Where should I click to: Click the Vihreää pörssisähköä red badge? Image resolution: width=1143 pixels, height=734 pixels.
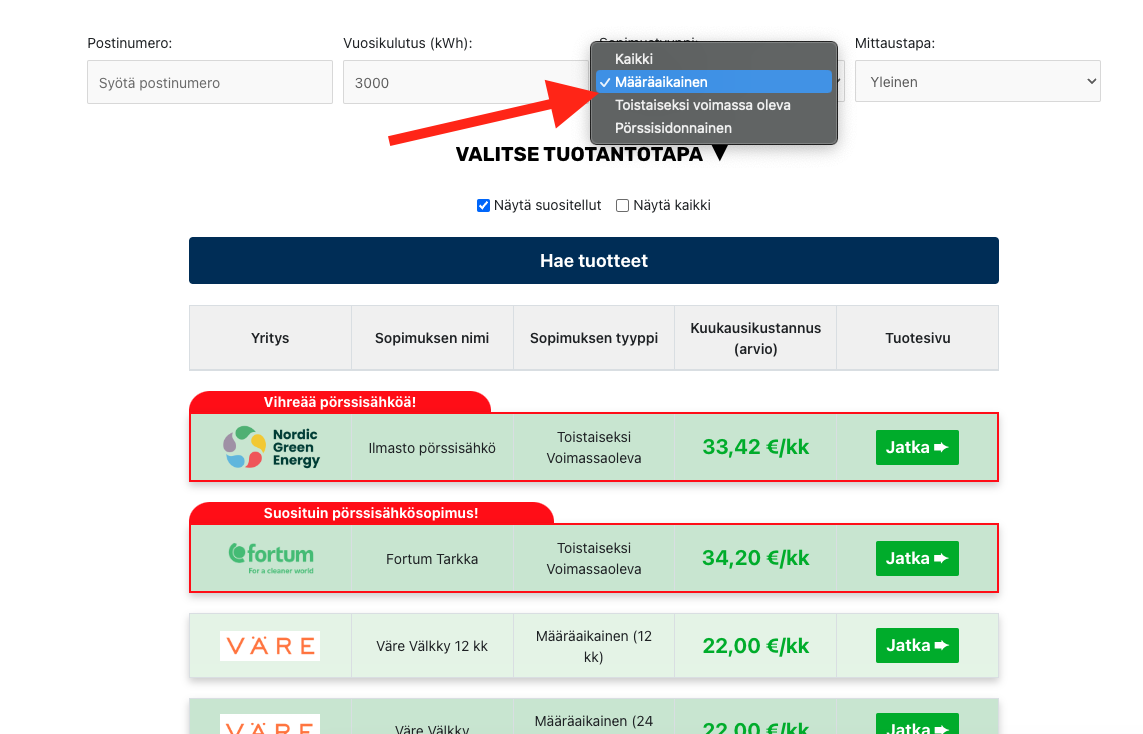tap(339, 401)
